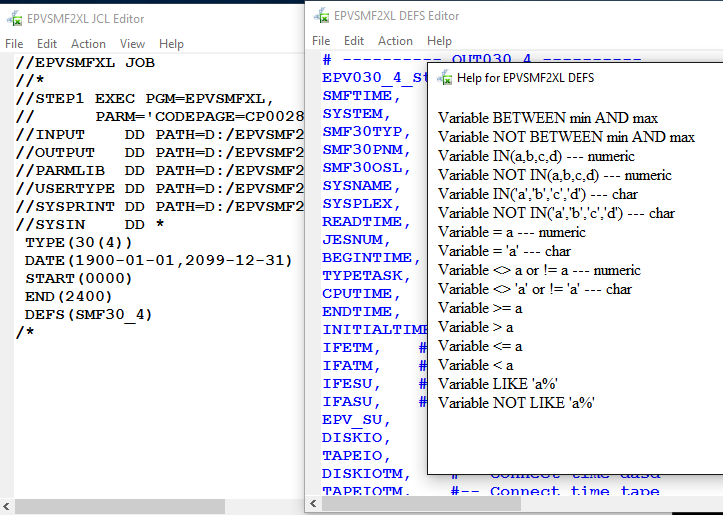
Task: Click the //INPUT DD line
Action: 160,135
